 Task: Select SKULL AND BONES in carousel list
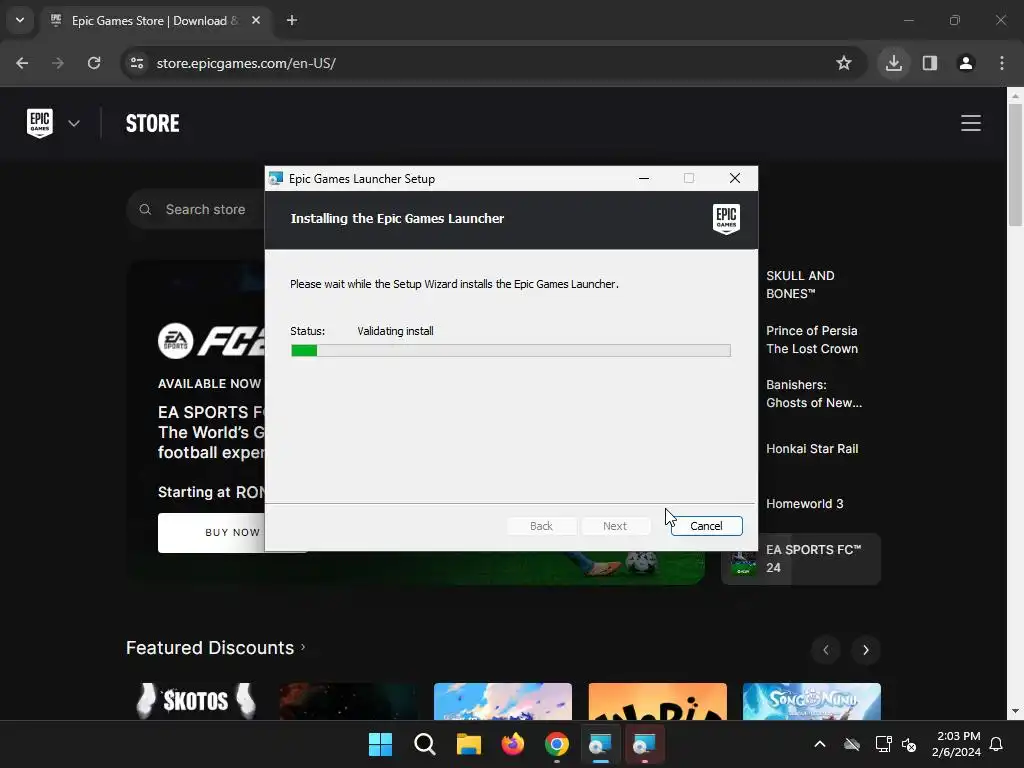coord(801,285)
